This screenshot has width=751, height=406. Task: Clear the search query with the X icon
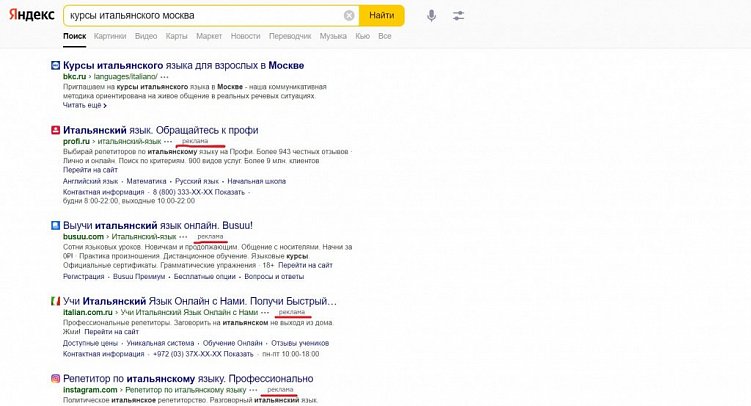pyautogui.click(x=349, y=16)
